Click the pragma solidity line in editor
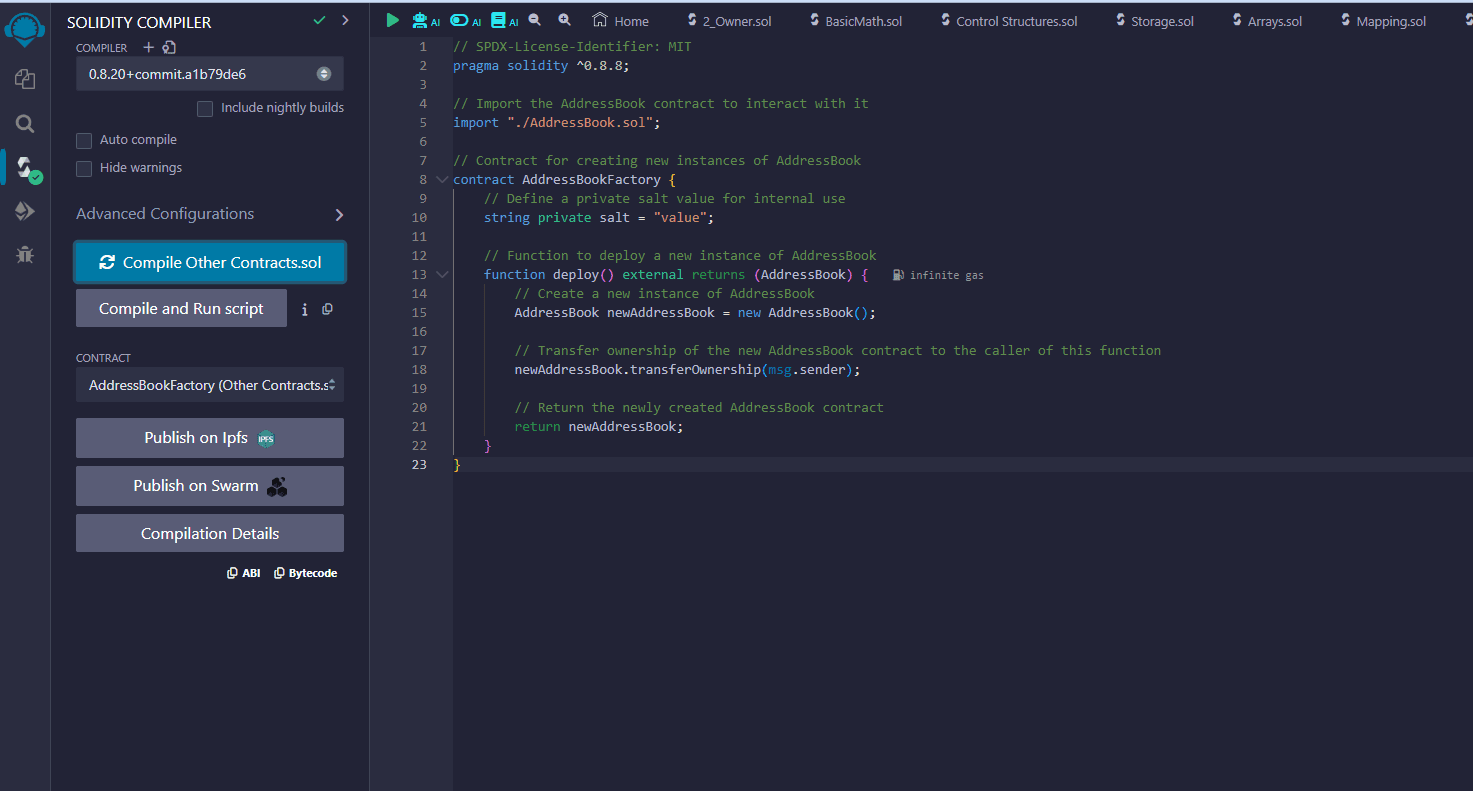Screen dimensions: 1473x791 point(541,66)
